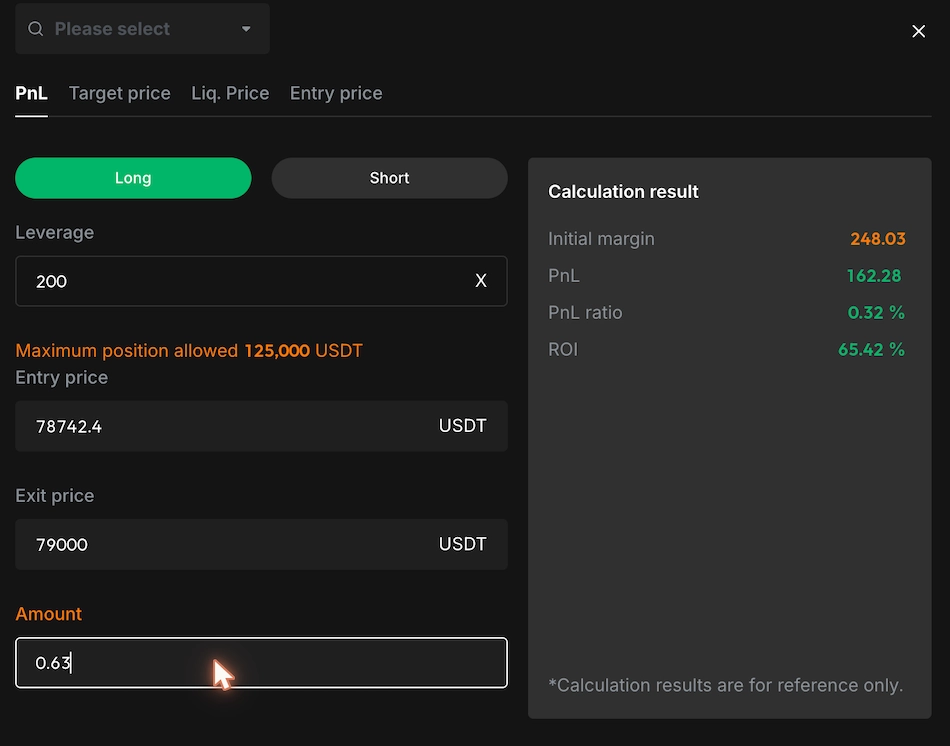
Task: Click the search magnifier icon
Action: [x=36, y=28]
